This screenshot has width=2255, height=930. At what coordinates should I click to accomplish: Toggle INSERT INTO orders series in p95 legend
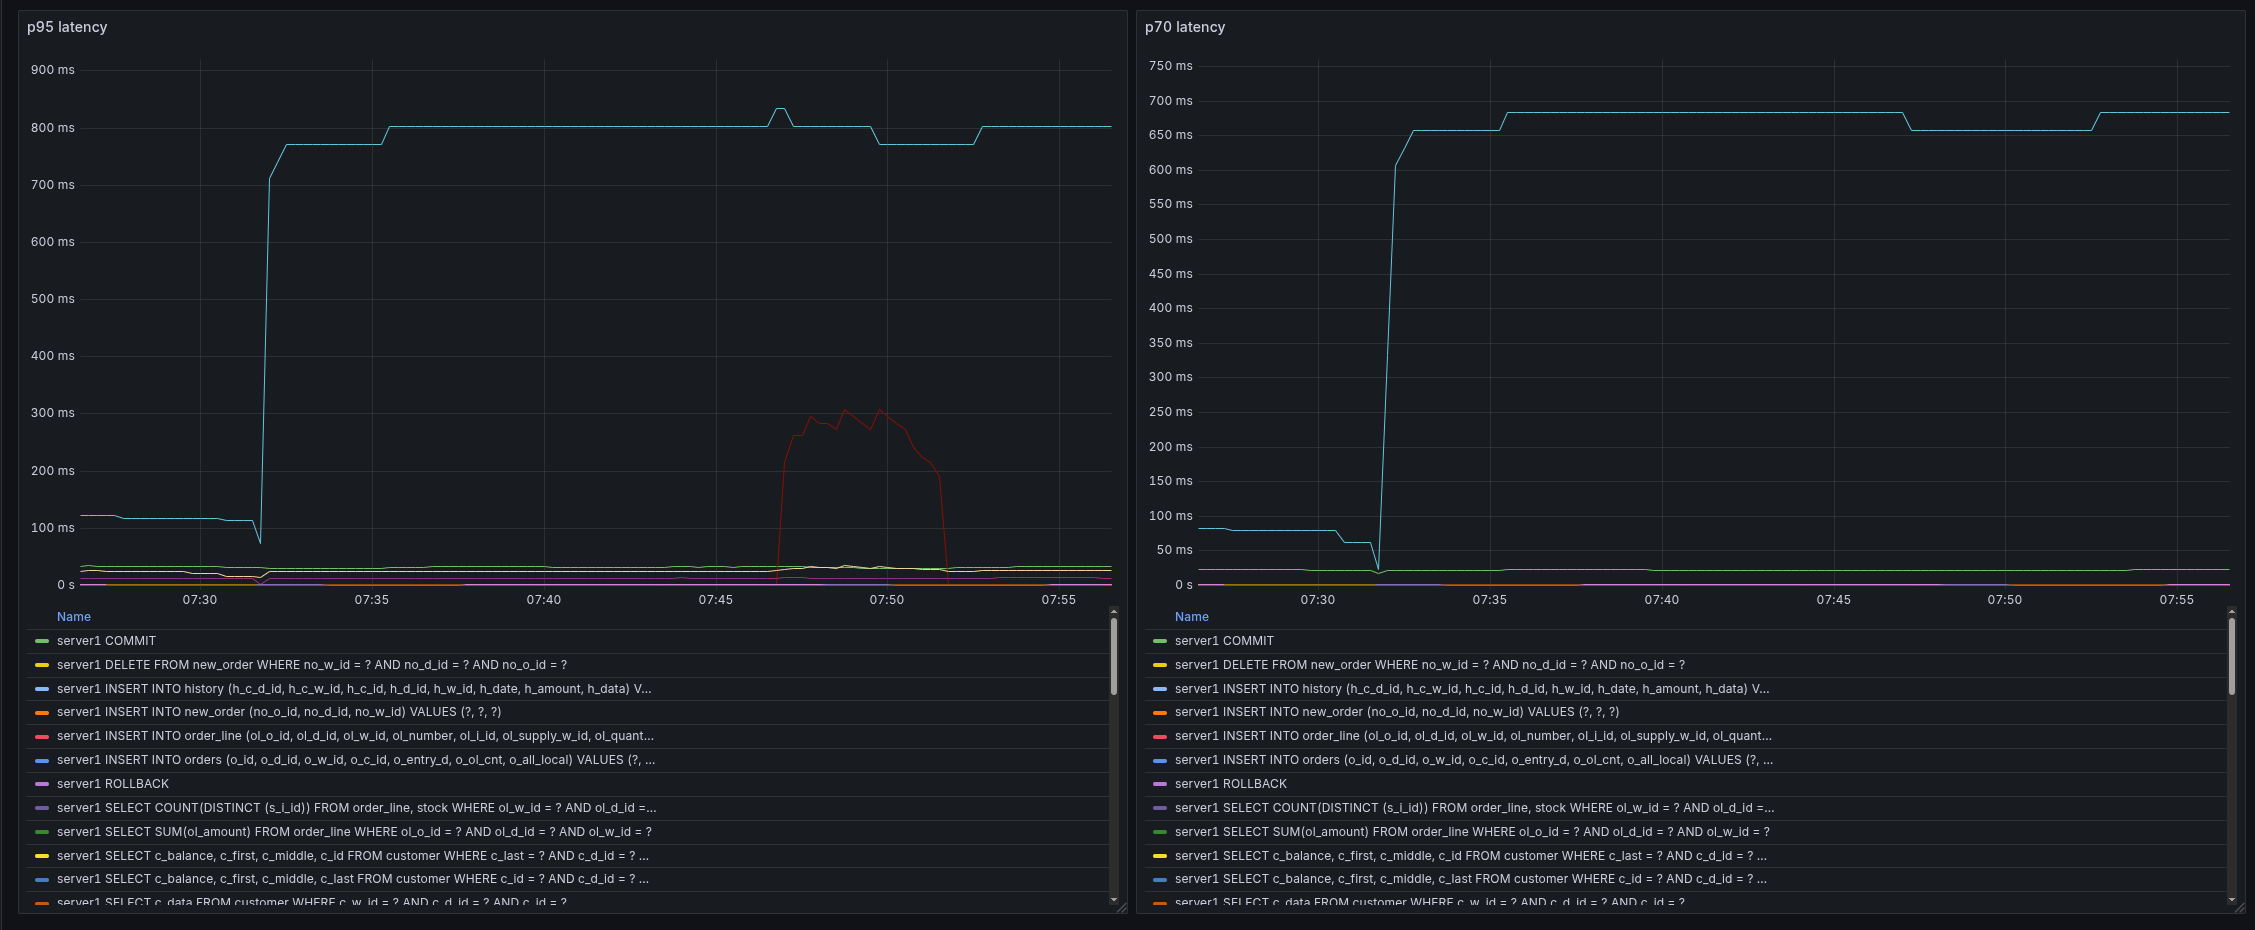(355, 760)
